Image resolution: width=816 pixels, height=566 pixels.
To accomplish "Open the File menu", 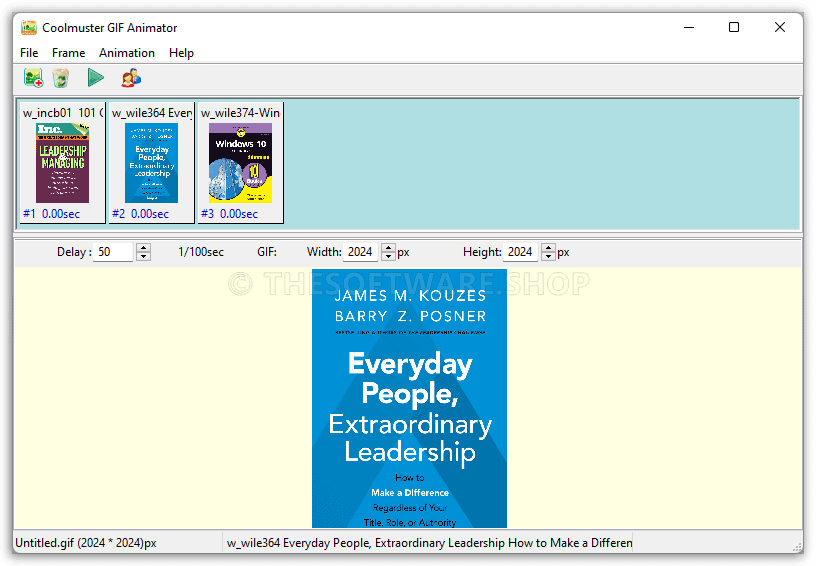I will [x=29, y=53].
